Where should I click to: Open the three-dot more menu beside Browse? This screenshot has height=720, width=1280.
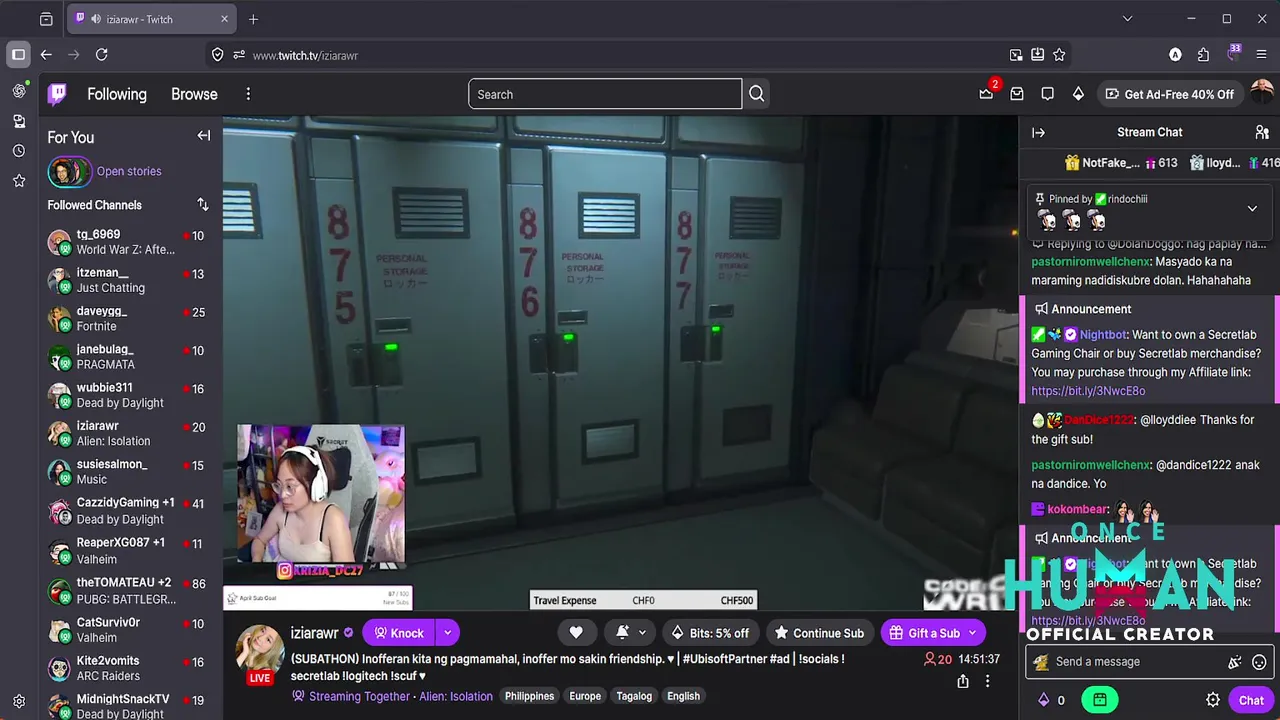248,94
